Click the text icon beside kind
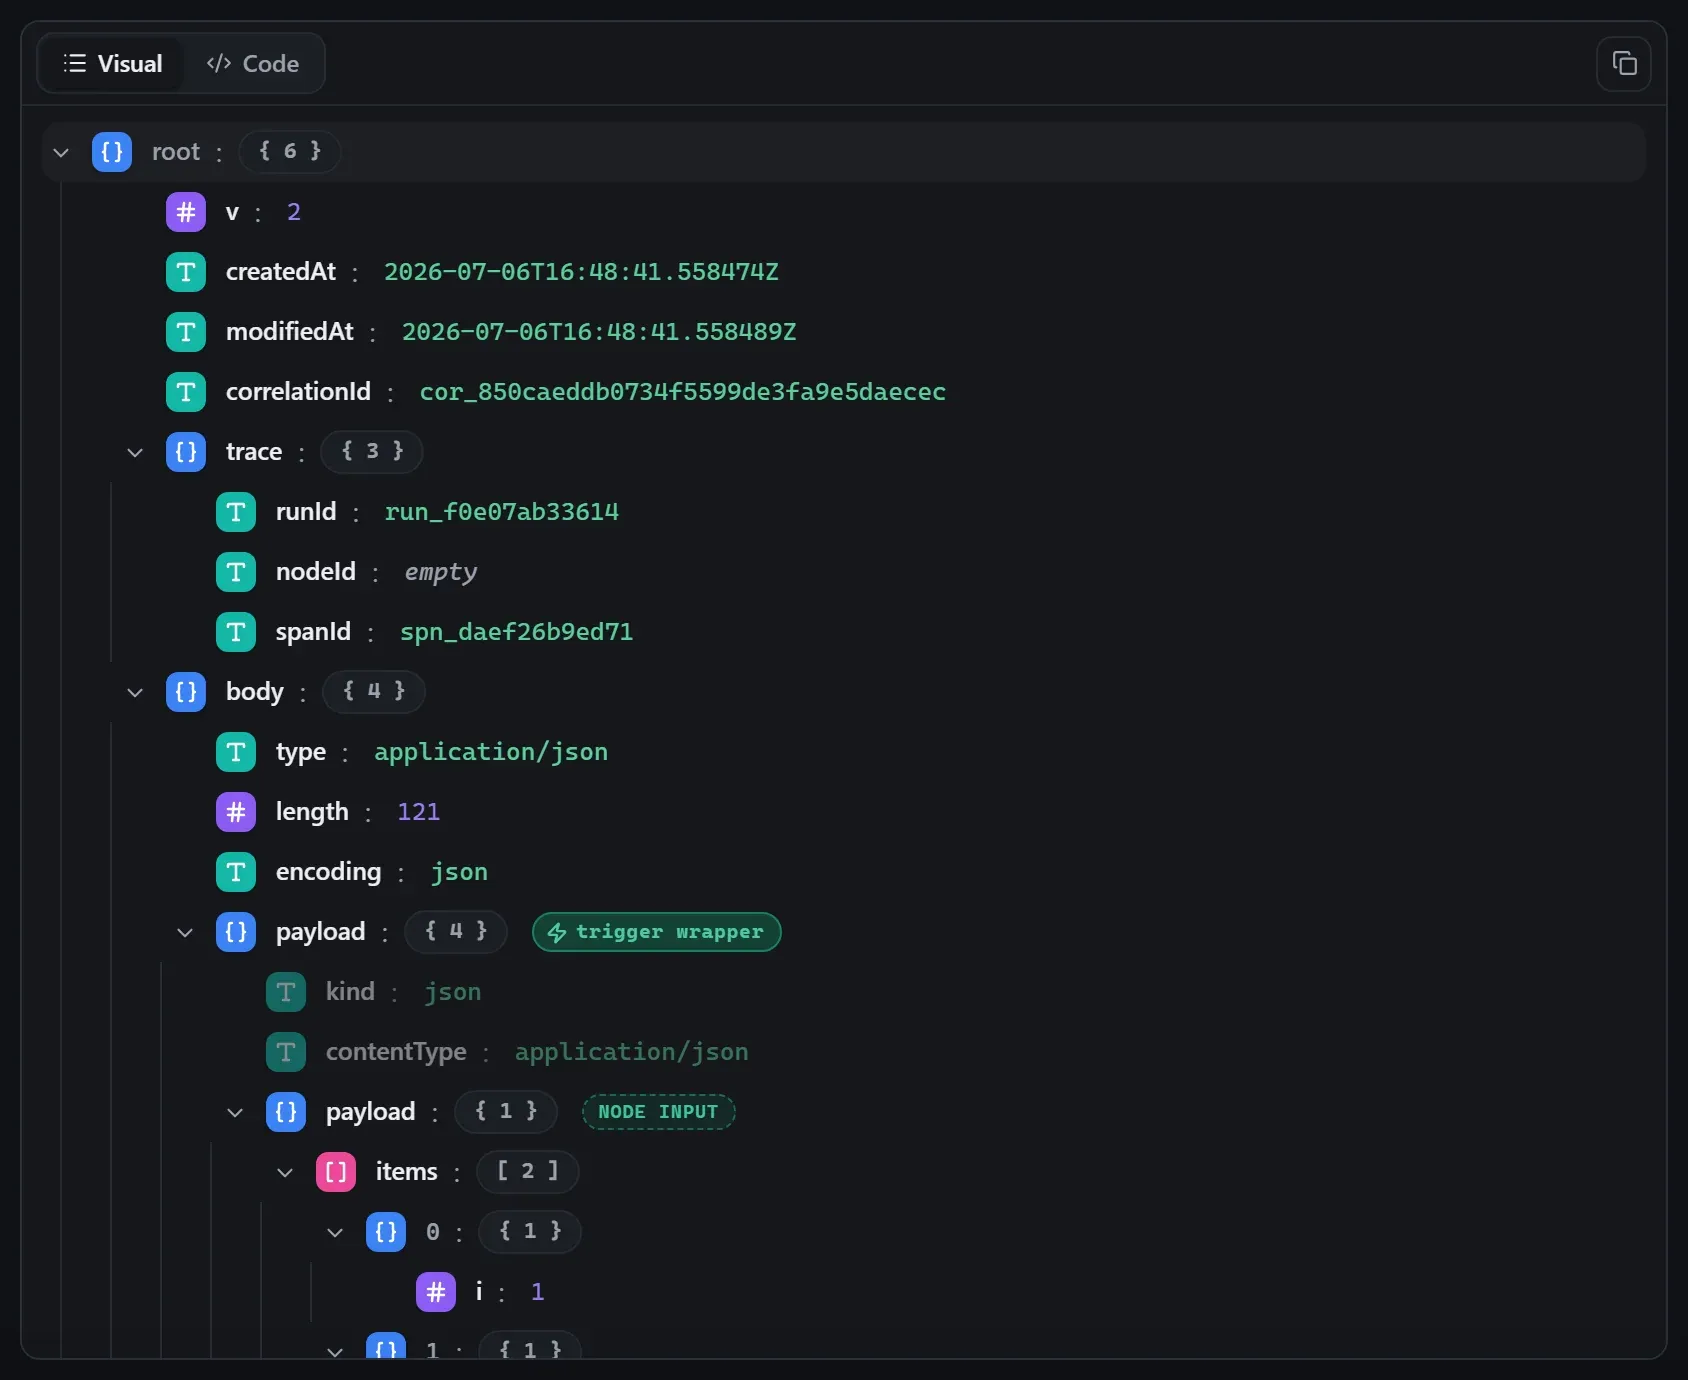Viewport: 1688px width, 1380px height. pos(286,992)
